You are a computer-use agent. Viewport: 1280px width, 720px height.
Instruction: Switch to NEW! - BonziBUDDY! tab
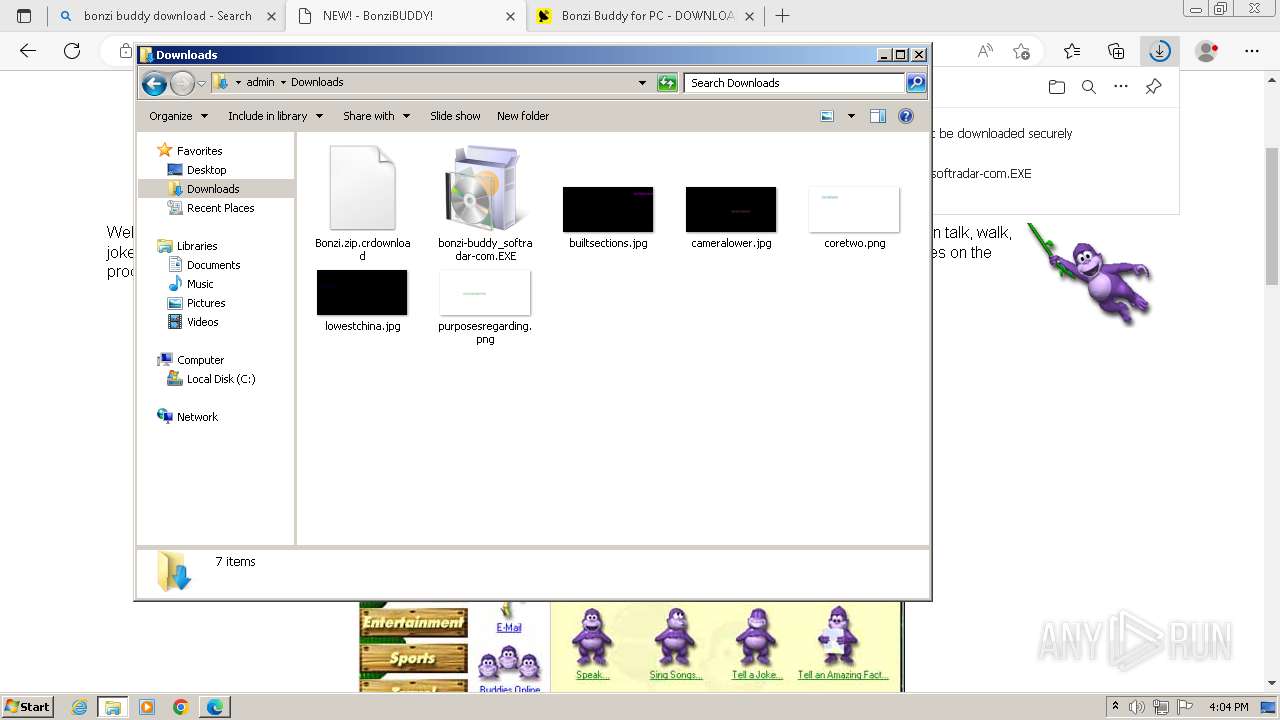[405, 16]
